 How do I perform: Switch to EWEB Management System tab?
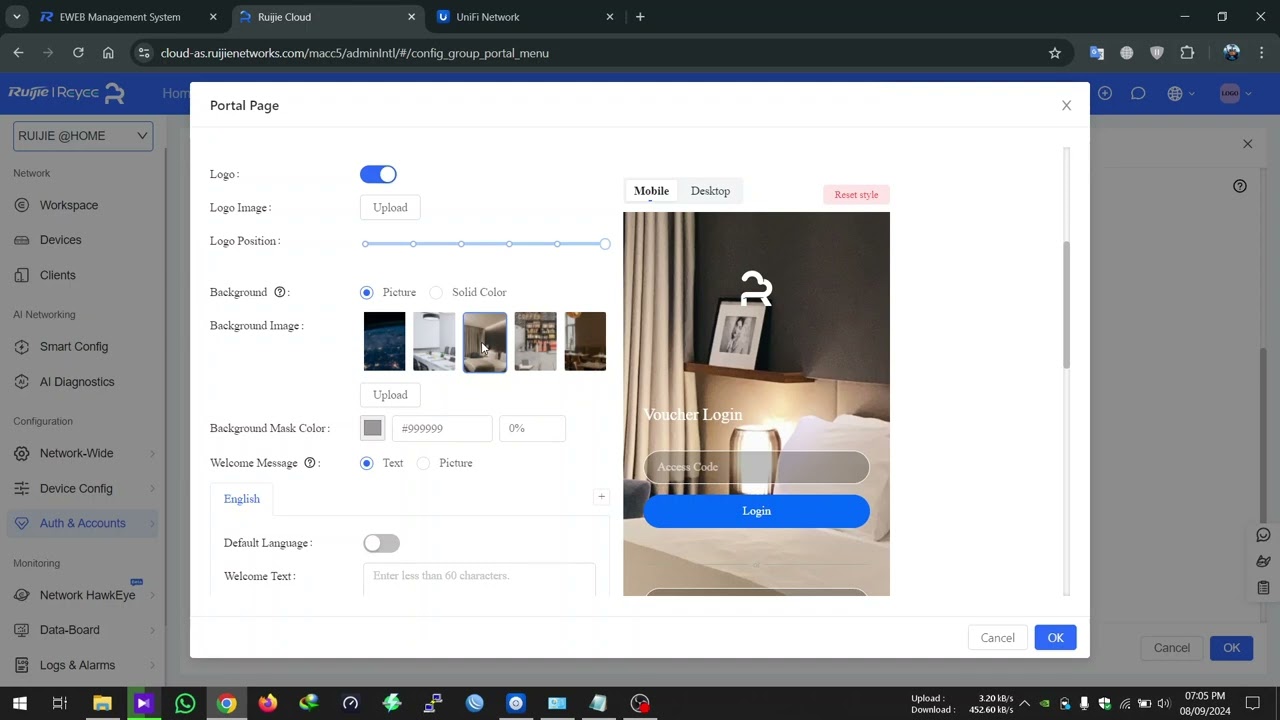[x=129, y=17]
